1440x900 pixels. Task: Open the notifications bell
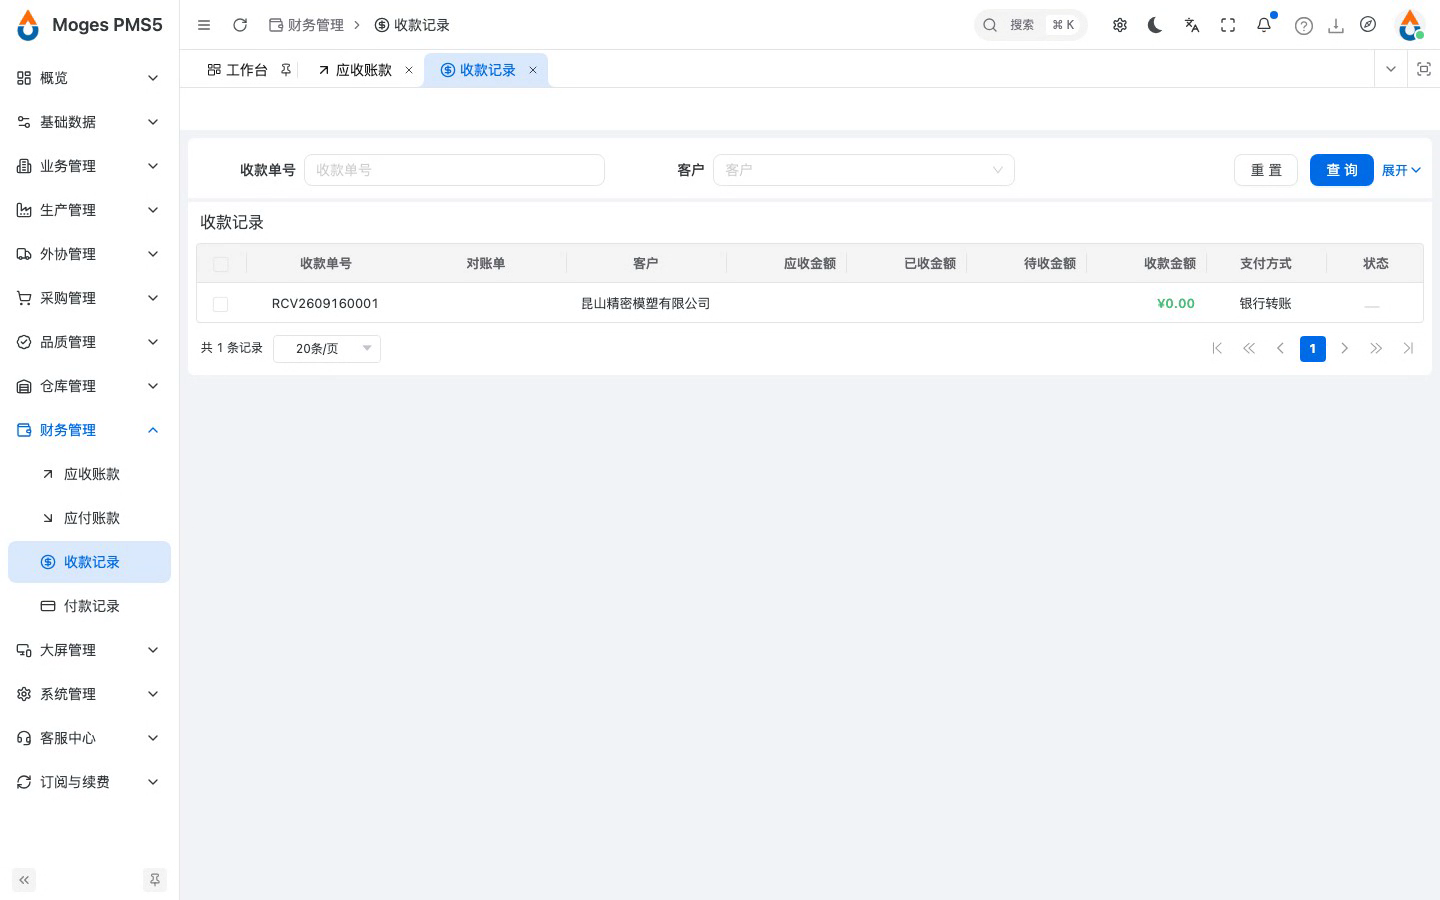click(1264, 25)
